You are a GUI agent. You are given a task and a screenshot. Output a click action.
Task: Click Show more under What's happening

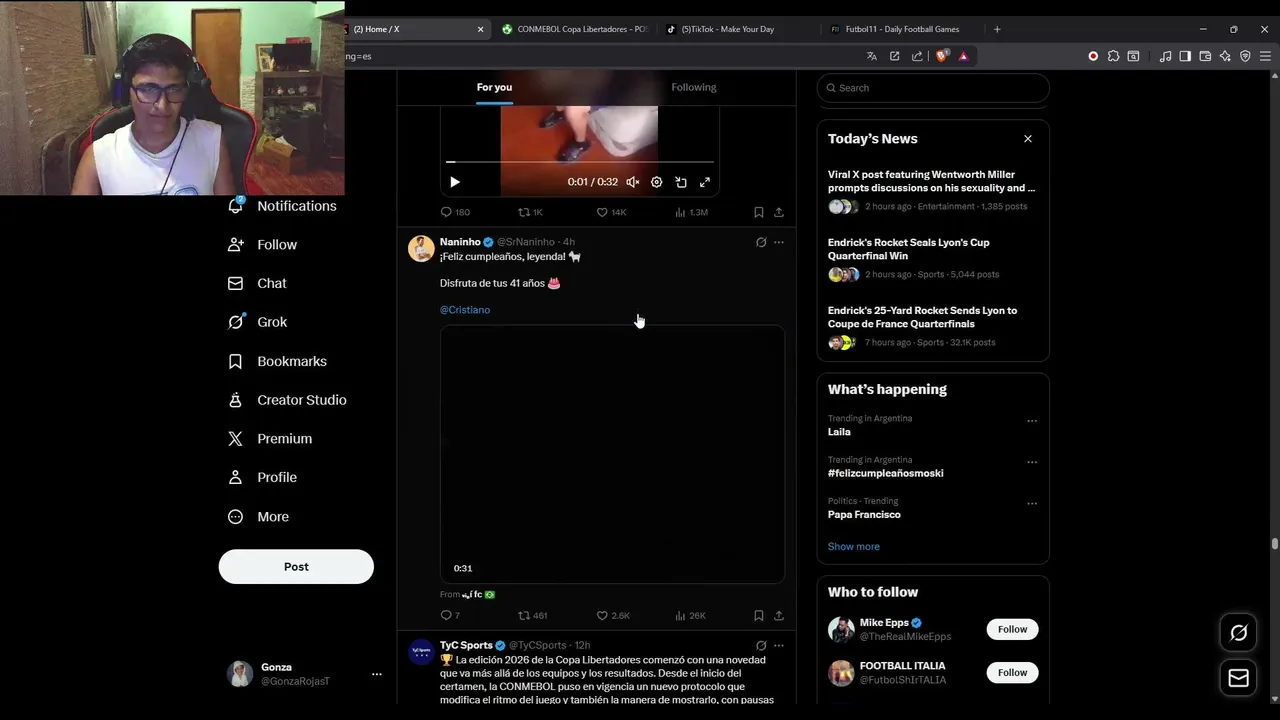pyautogui.click(x=854, y=547)
